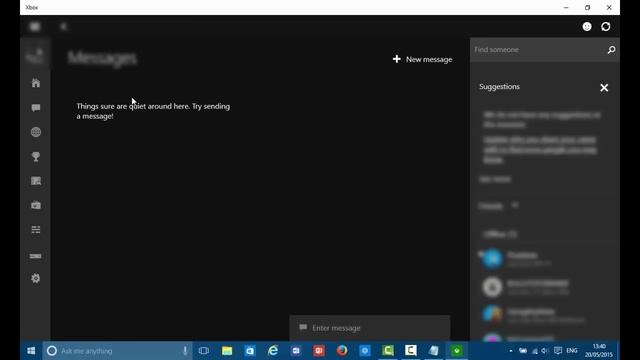Select the friend with the blue avatar
The height and width of the screenshot is (360, 640).
pos(492,258)
